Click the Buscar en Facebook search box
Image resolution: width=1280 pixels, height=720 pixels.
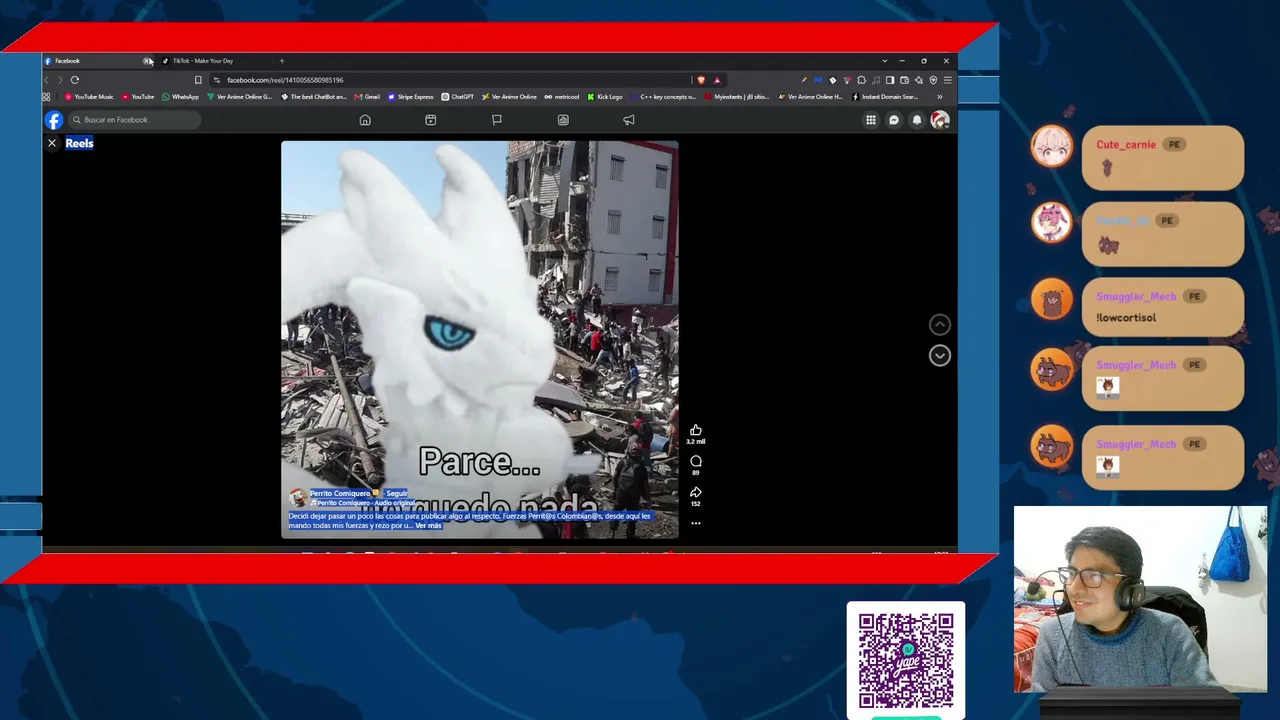[132, 120]
